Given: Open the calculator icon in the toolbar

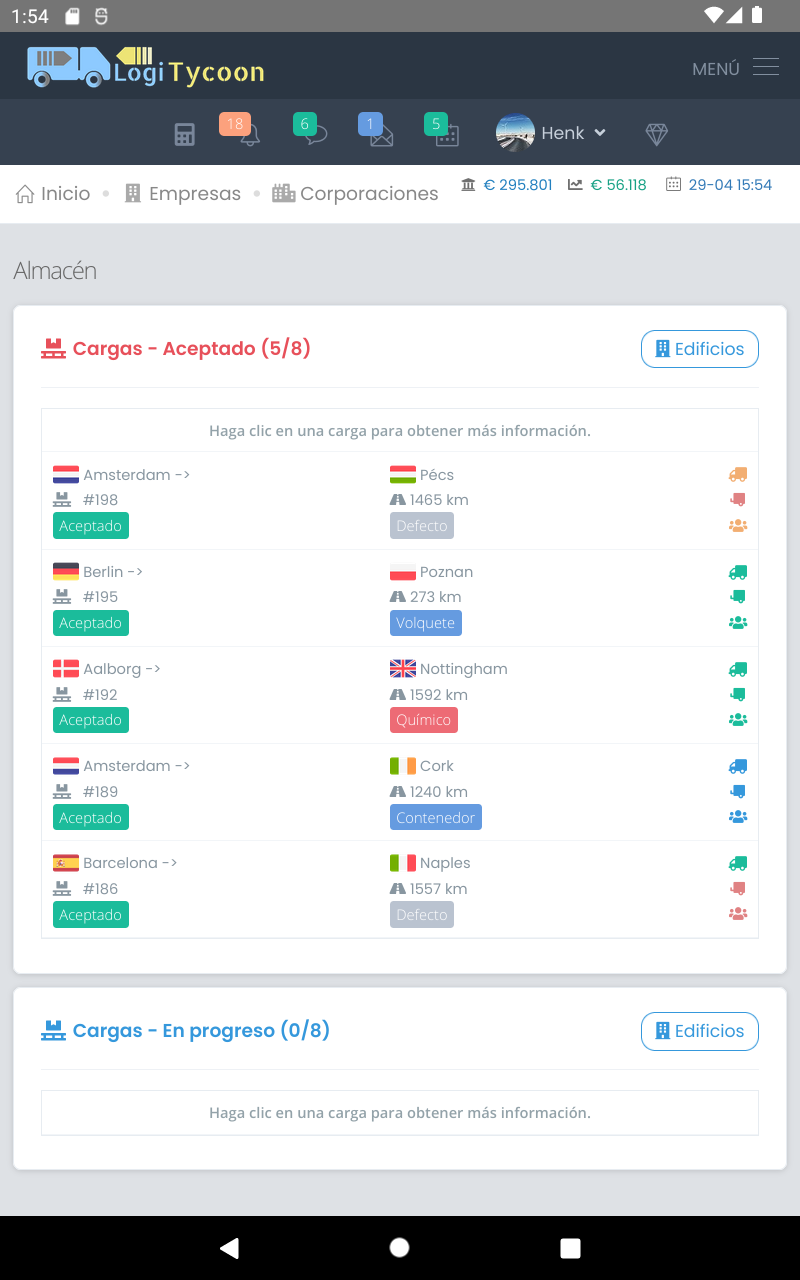Looking at the screenshot, I should point(184,135).
